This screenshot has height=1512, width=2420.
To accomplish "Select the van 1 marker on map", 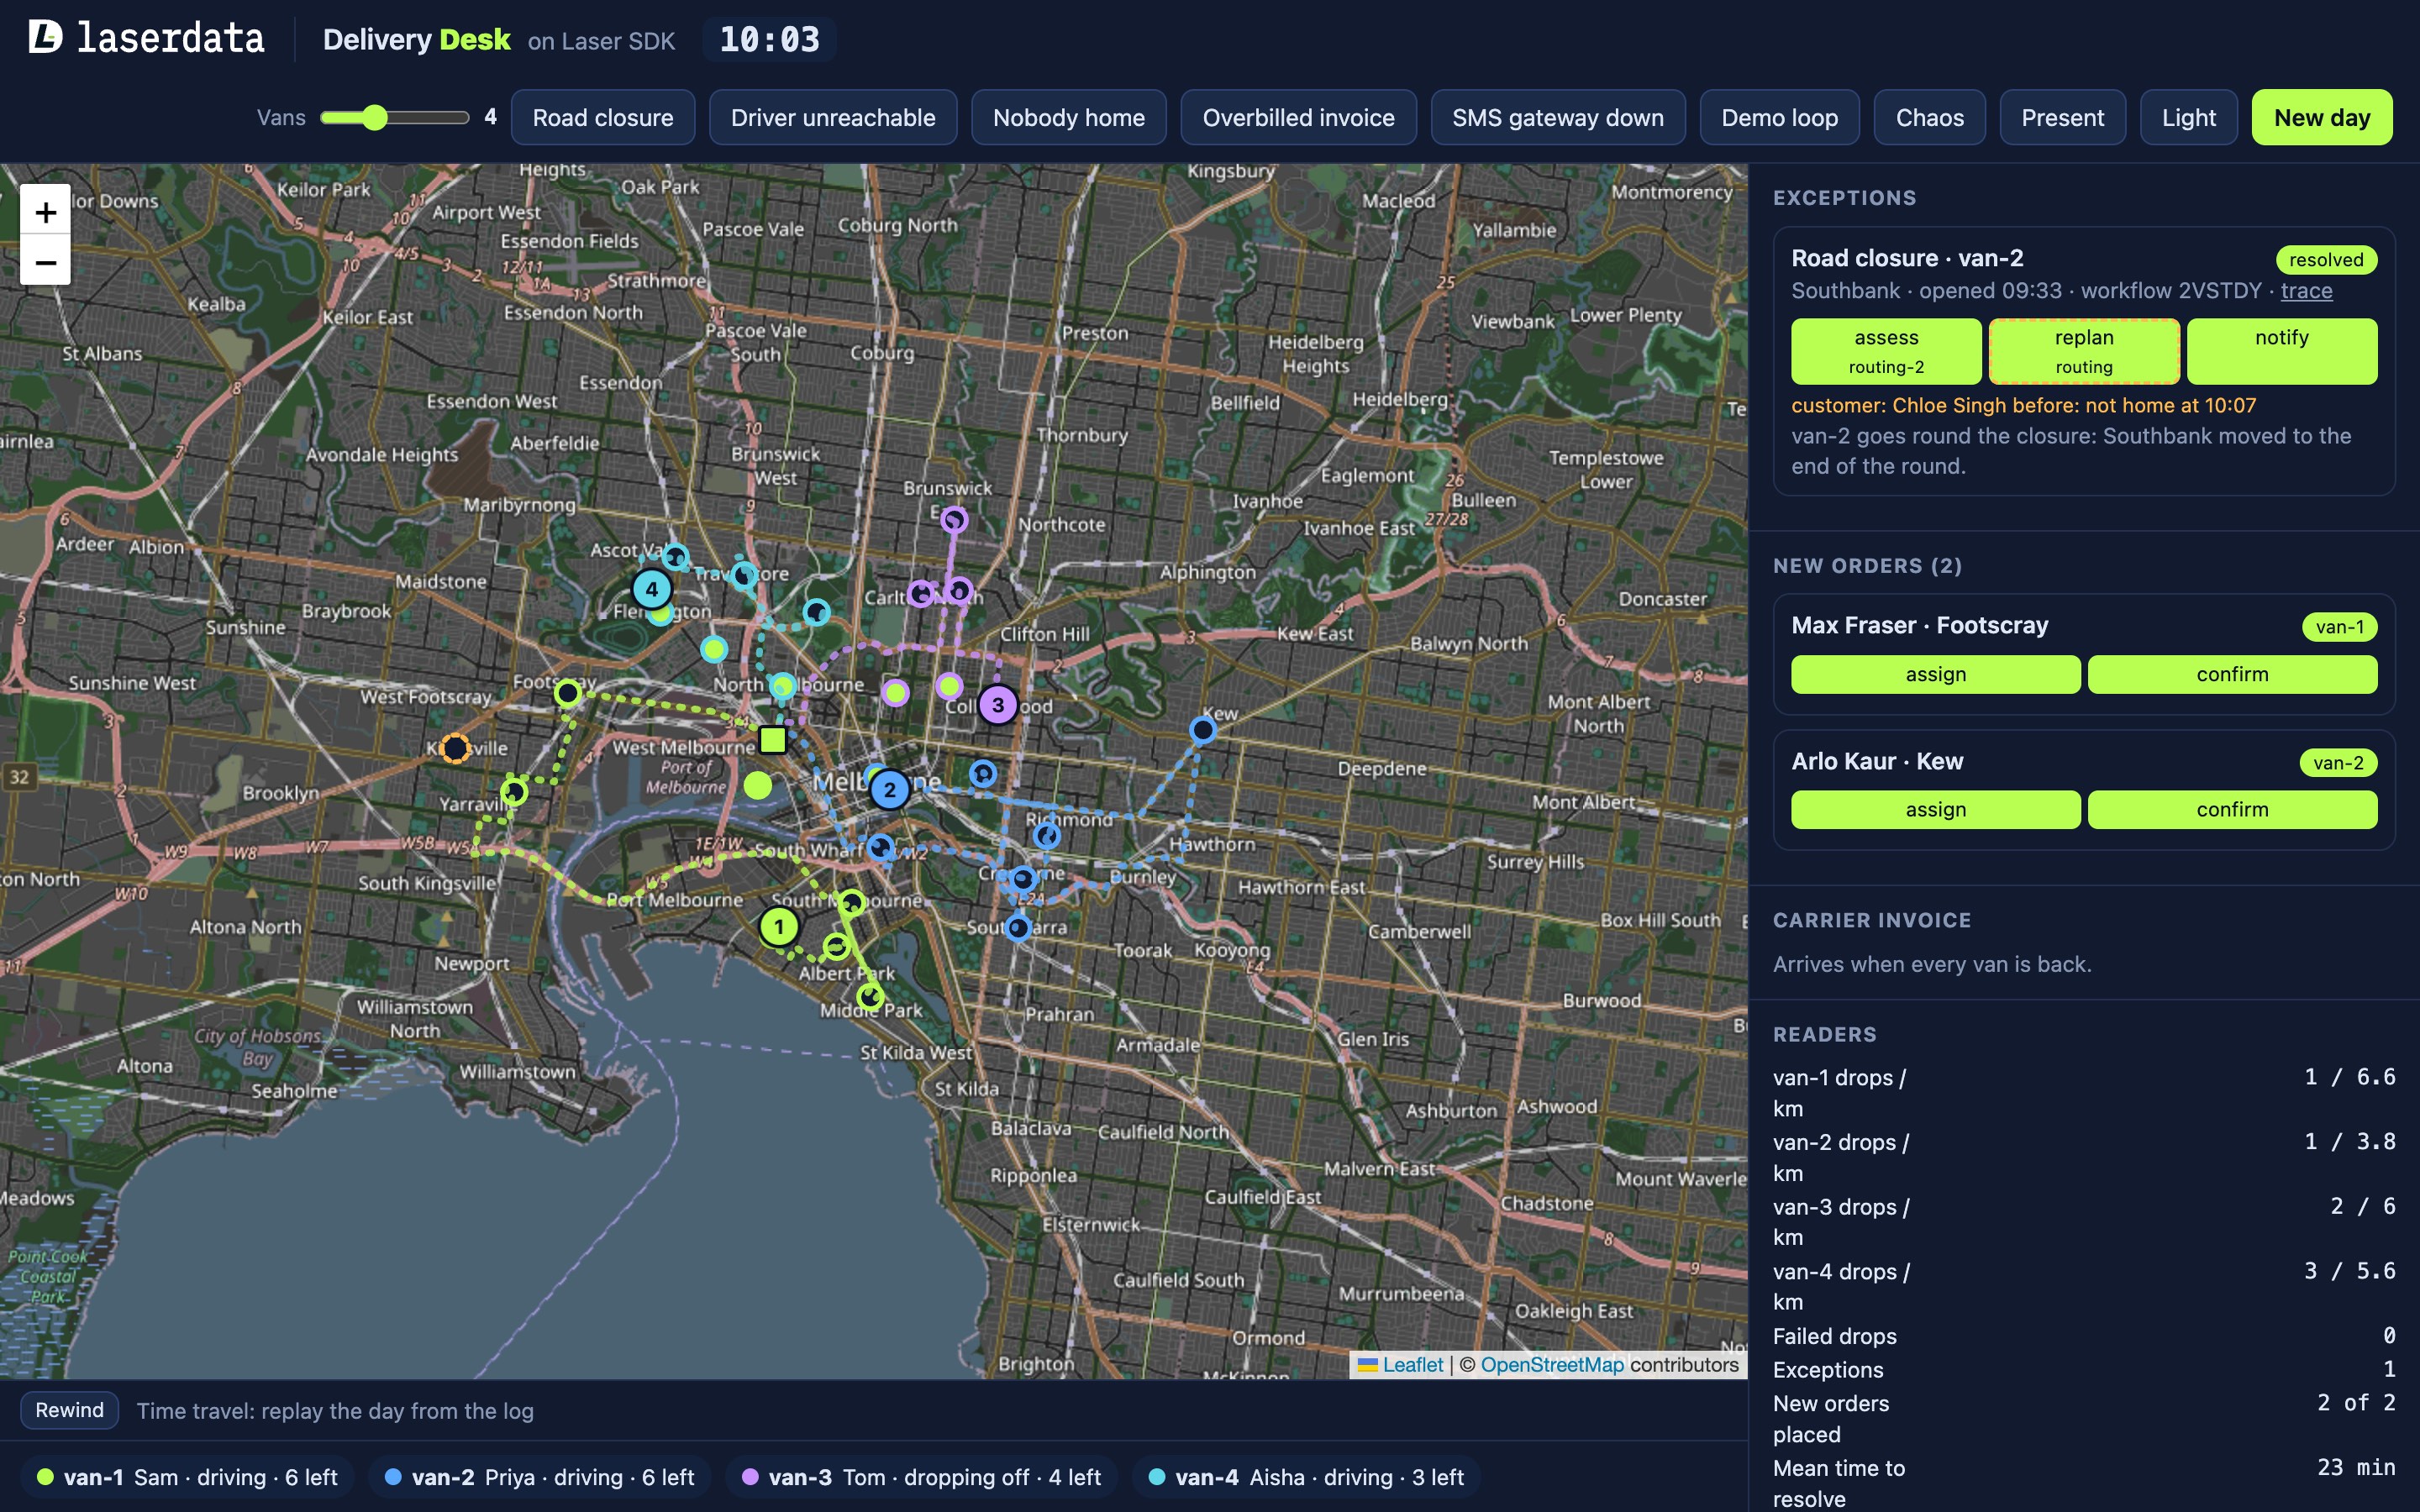I will (779, 927).
